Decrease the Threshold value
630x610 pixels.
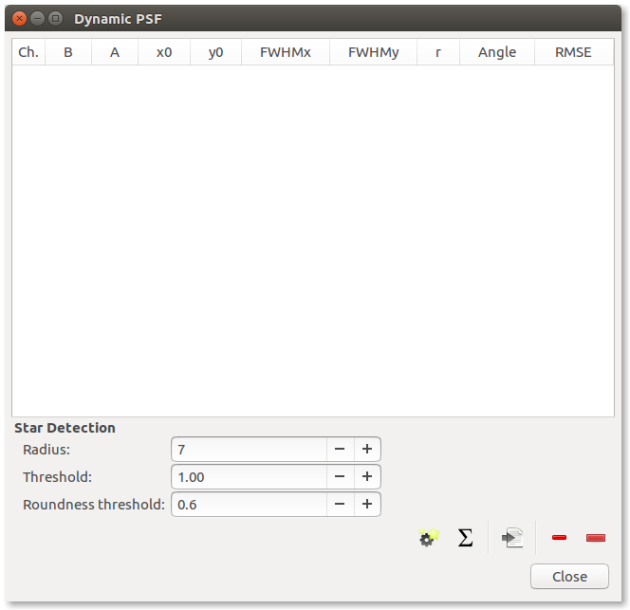point(340,477)
